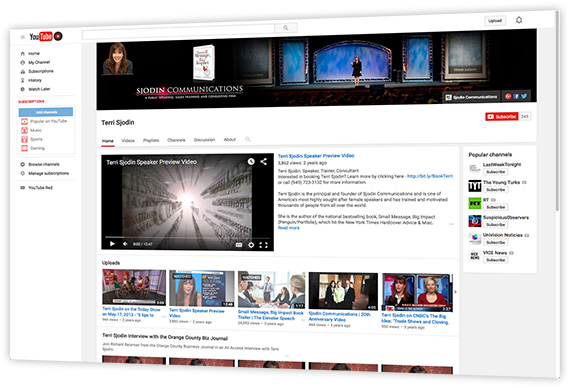The width and height of the screenshot is (570, 388).
Task: Click the Facebook icon on banner
Action: [x=516, y=96]
